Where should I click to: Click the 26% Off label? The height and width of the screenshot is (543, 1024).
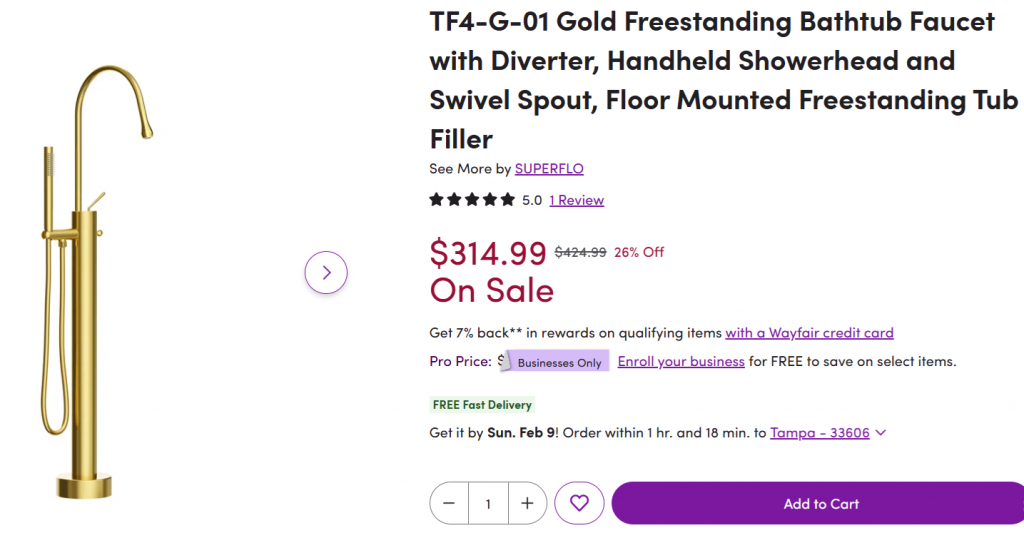pos(639,252)
